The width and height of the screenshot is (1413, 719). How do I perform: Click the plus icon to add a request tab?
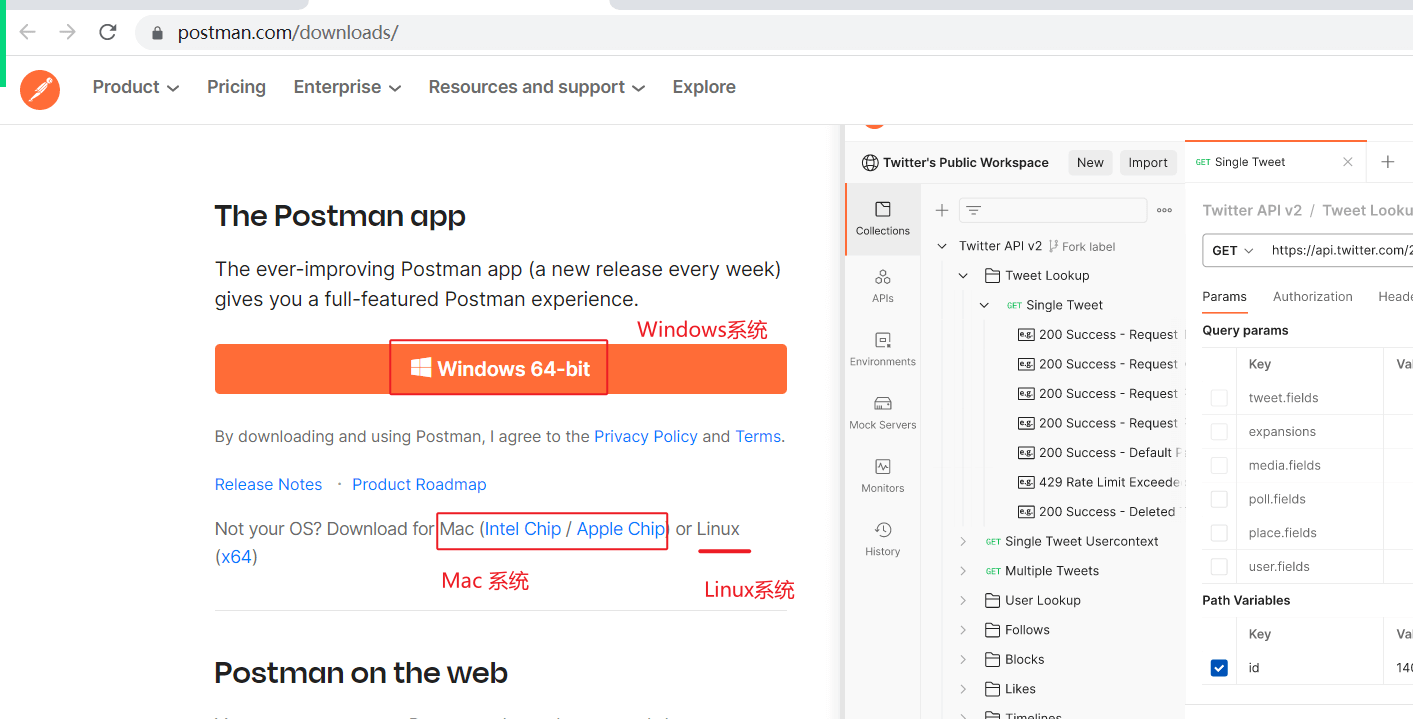tap(1388, 162)
